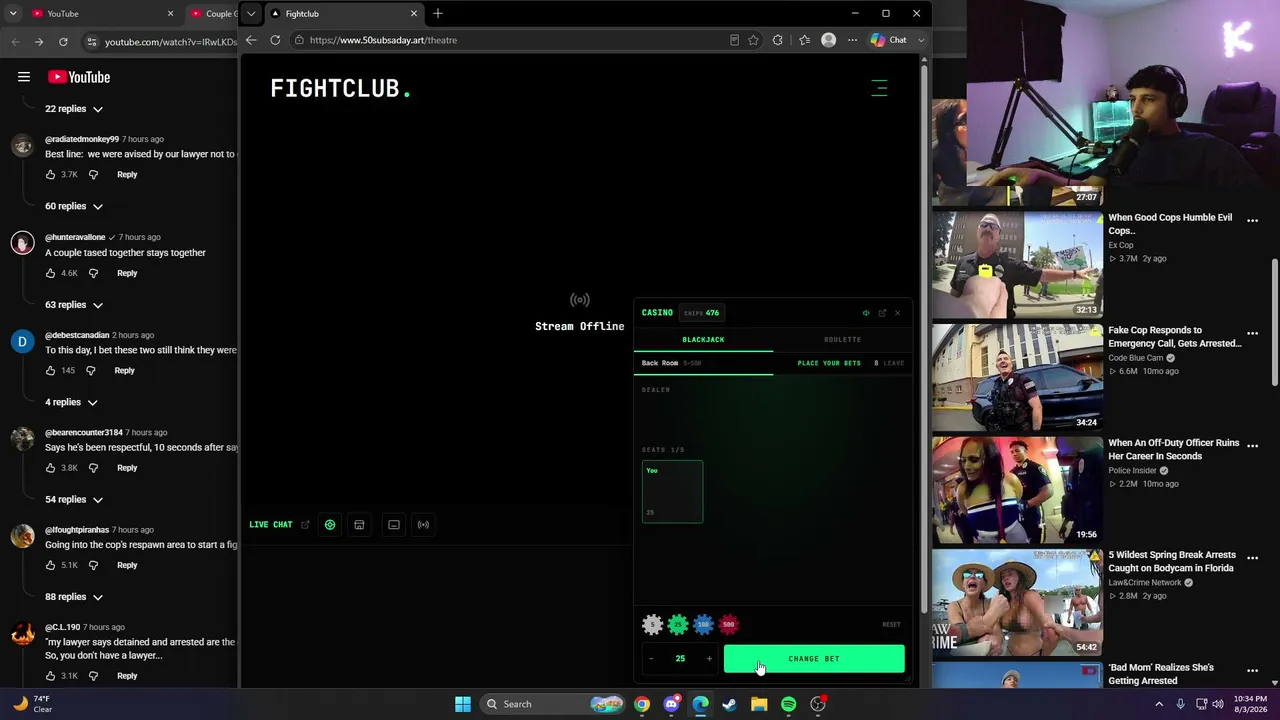This screenshot has height=720, width=1280.
Task: Close the Fightclub browser tab
Action: 414,14
